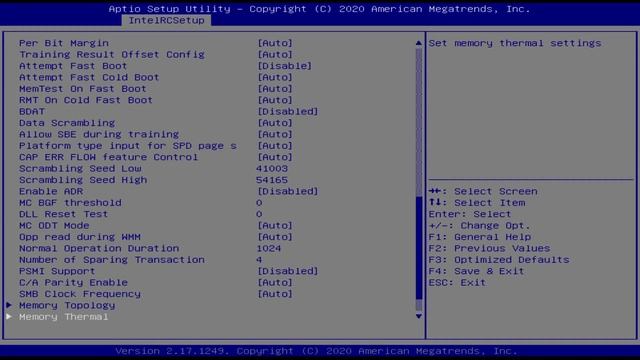
Task: Select the MC ODT Mode label
Action: coord(54,226)
